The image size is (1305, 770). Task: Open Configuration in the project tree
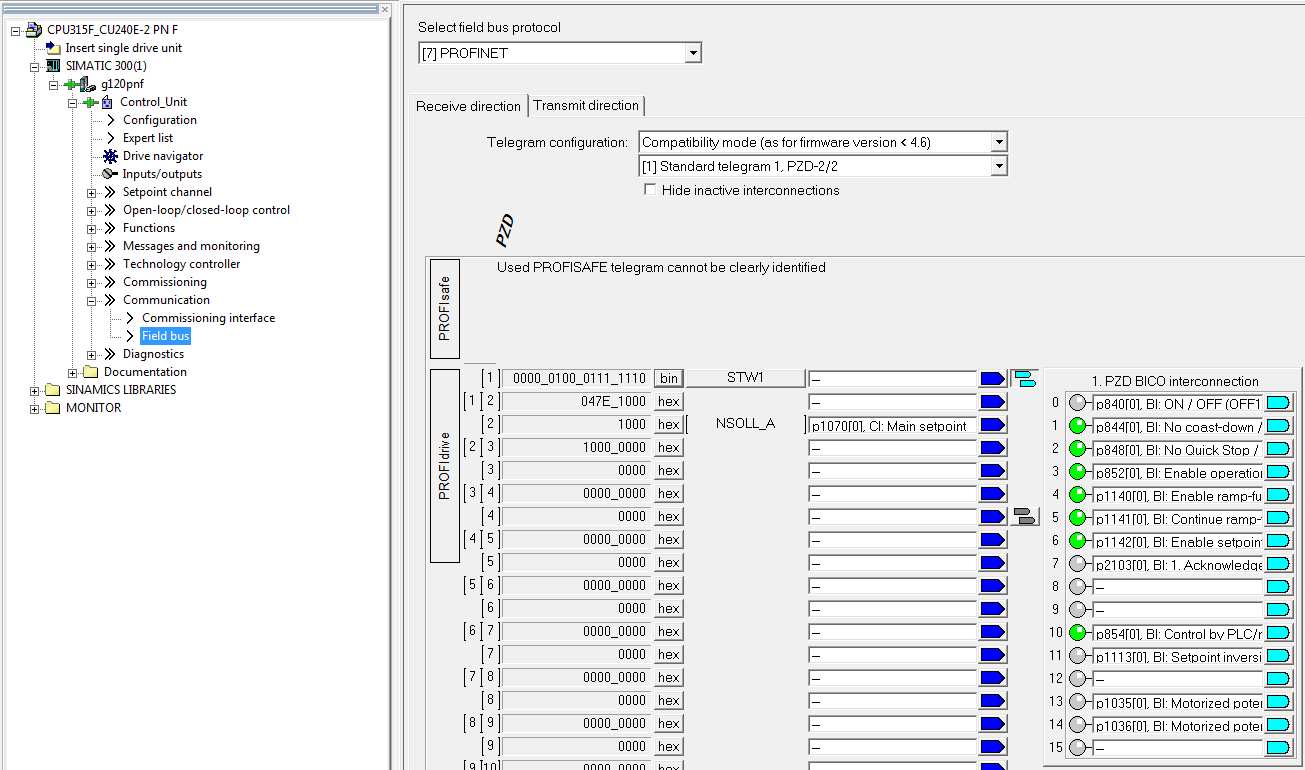coord(159,120)
